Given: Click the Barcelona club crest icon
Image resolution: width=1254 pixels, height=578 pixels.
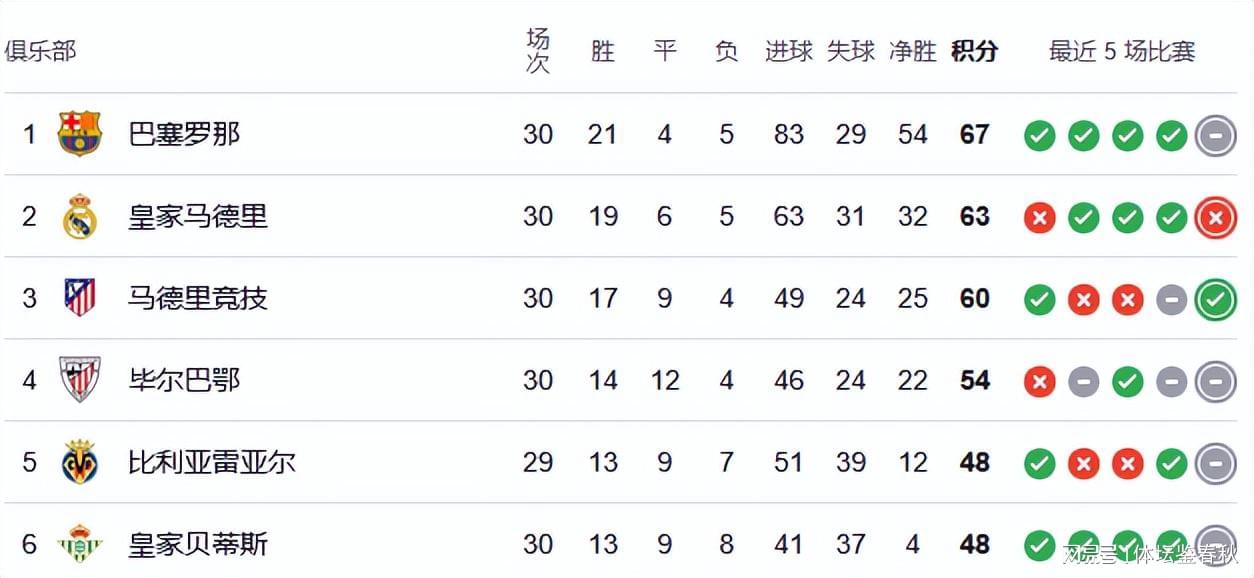Looking at the screenshot, I should [x=80, y=134].
